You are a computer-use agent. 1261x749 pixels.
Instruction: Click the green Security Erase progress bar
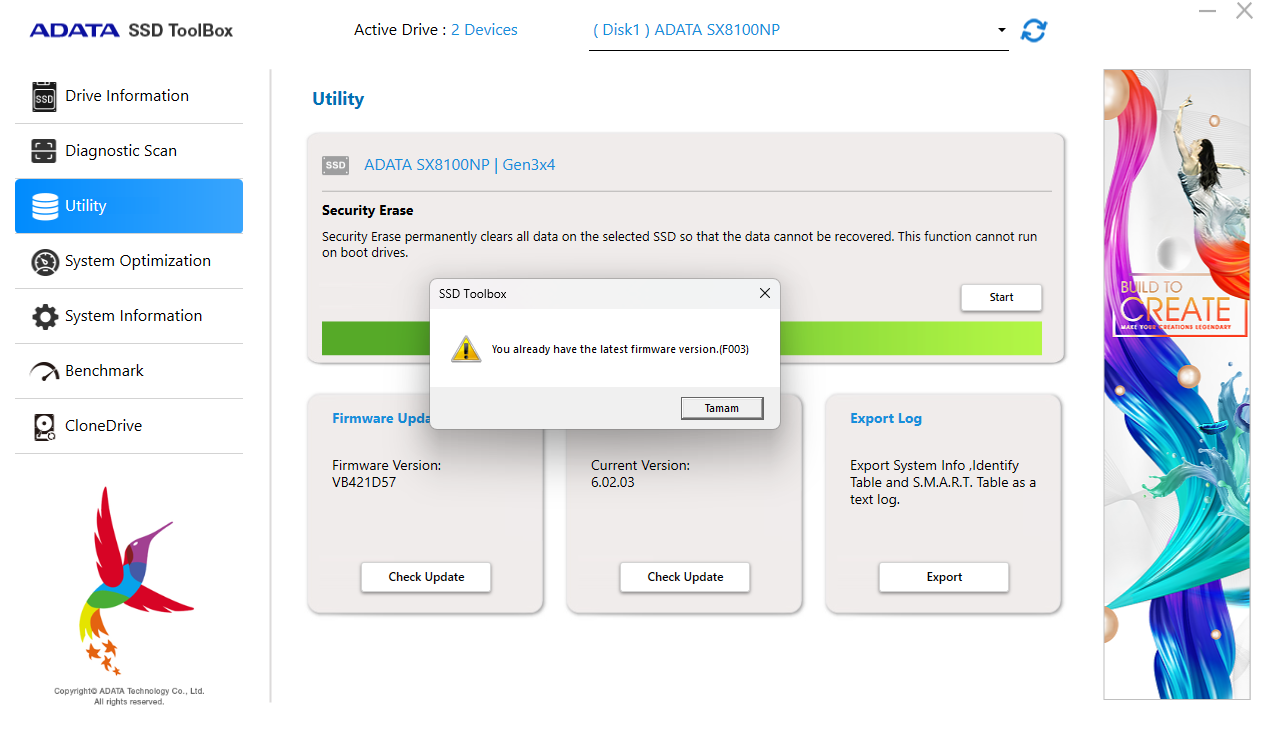click(682, 338)
